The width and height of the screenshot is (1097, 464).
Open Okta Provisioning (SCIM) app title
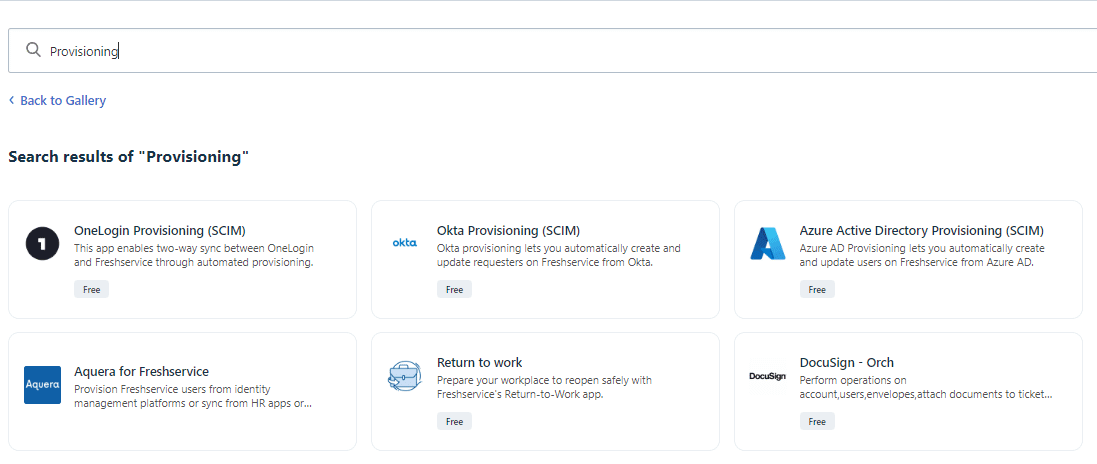click(x=509, y=230)
